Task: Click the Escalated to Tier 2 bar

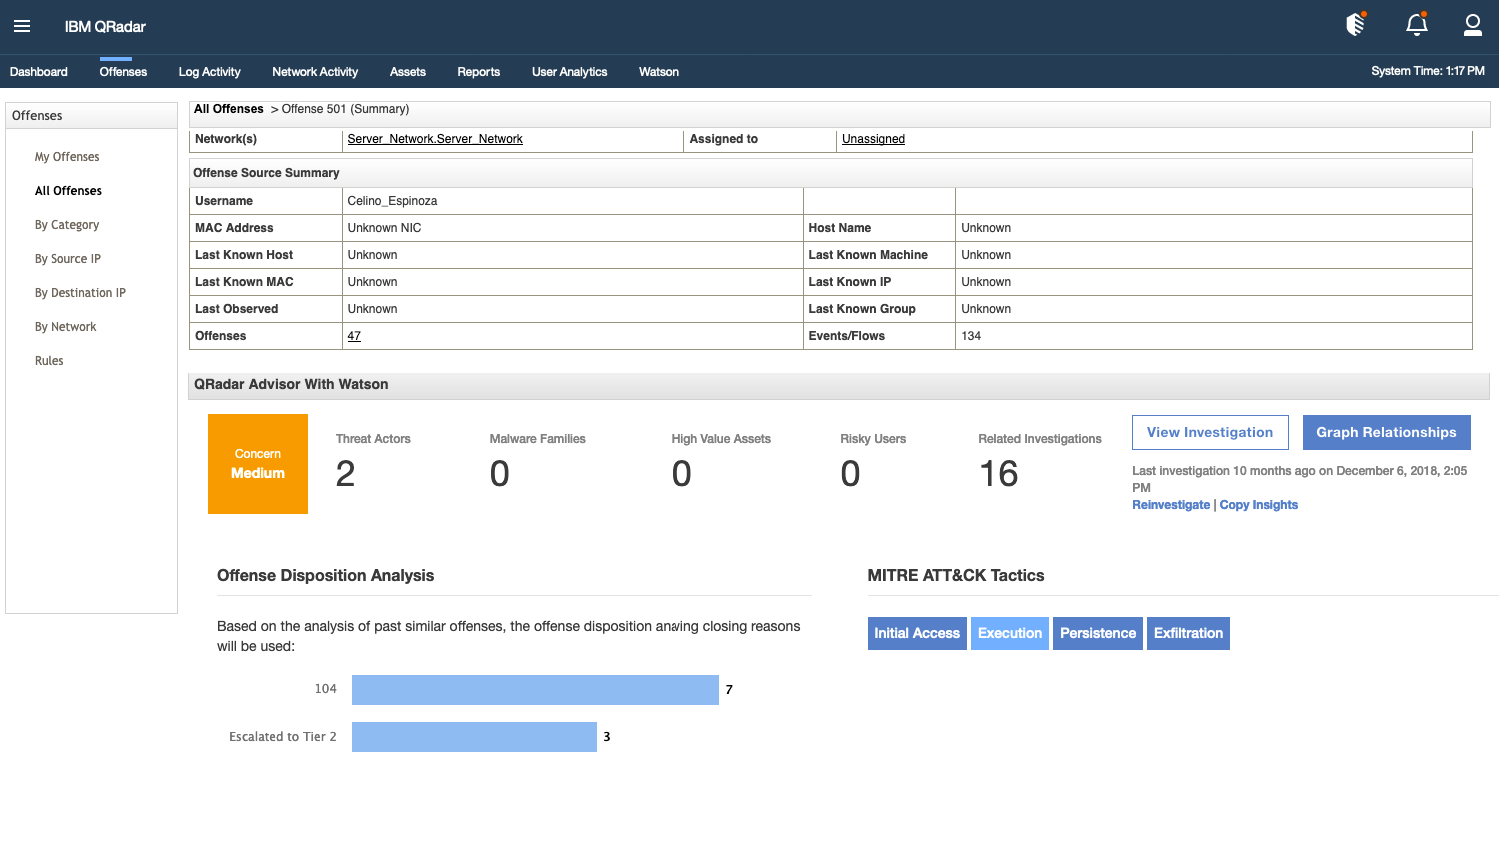Action: click(474, 737)
